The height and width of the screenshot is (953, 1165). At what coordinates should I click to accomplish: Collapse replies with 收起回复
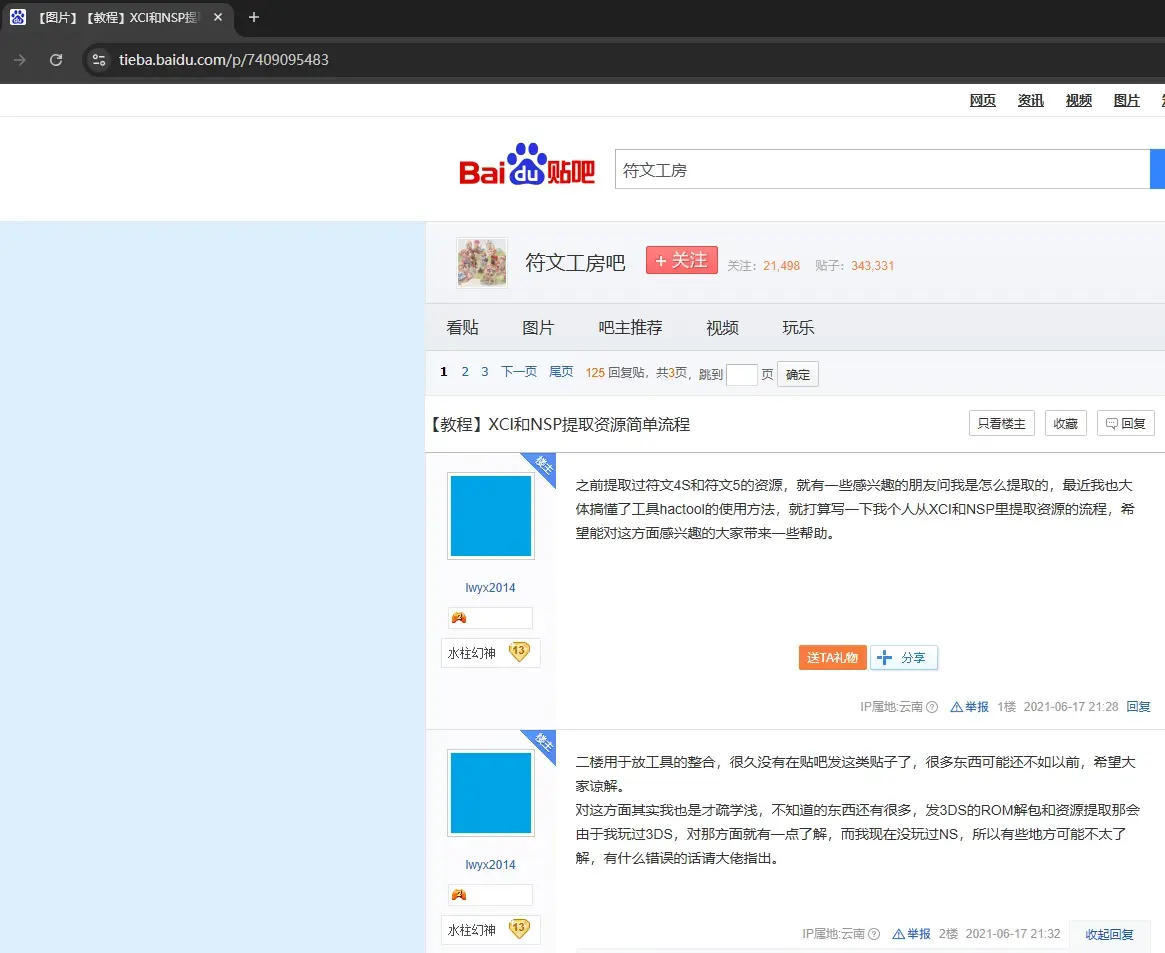click(1109, 934)
